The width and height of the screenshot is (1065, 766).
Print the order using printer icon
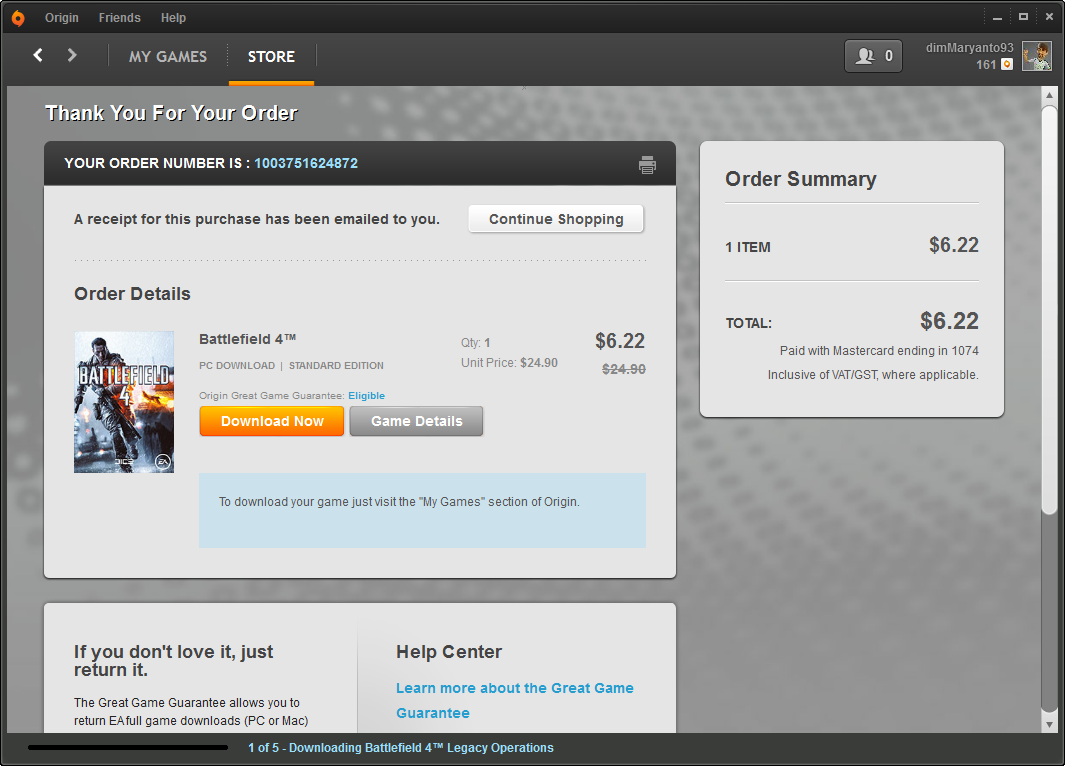click(x=647, y=164)
